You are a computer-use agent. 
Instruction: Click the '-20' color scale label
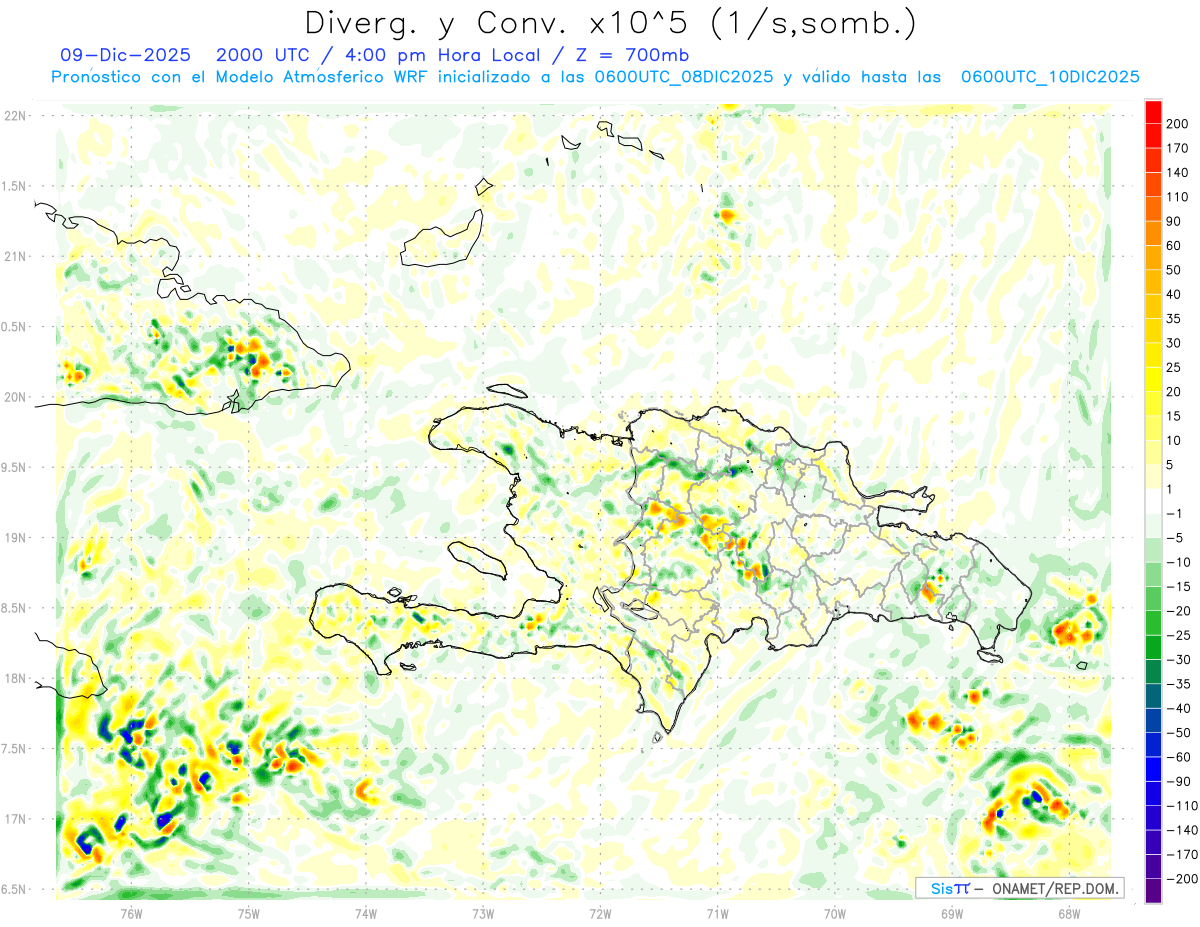click(1178, 612)
